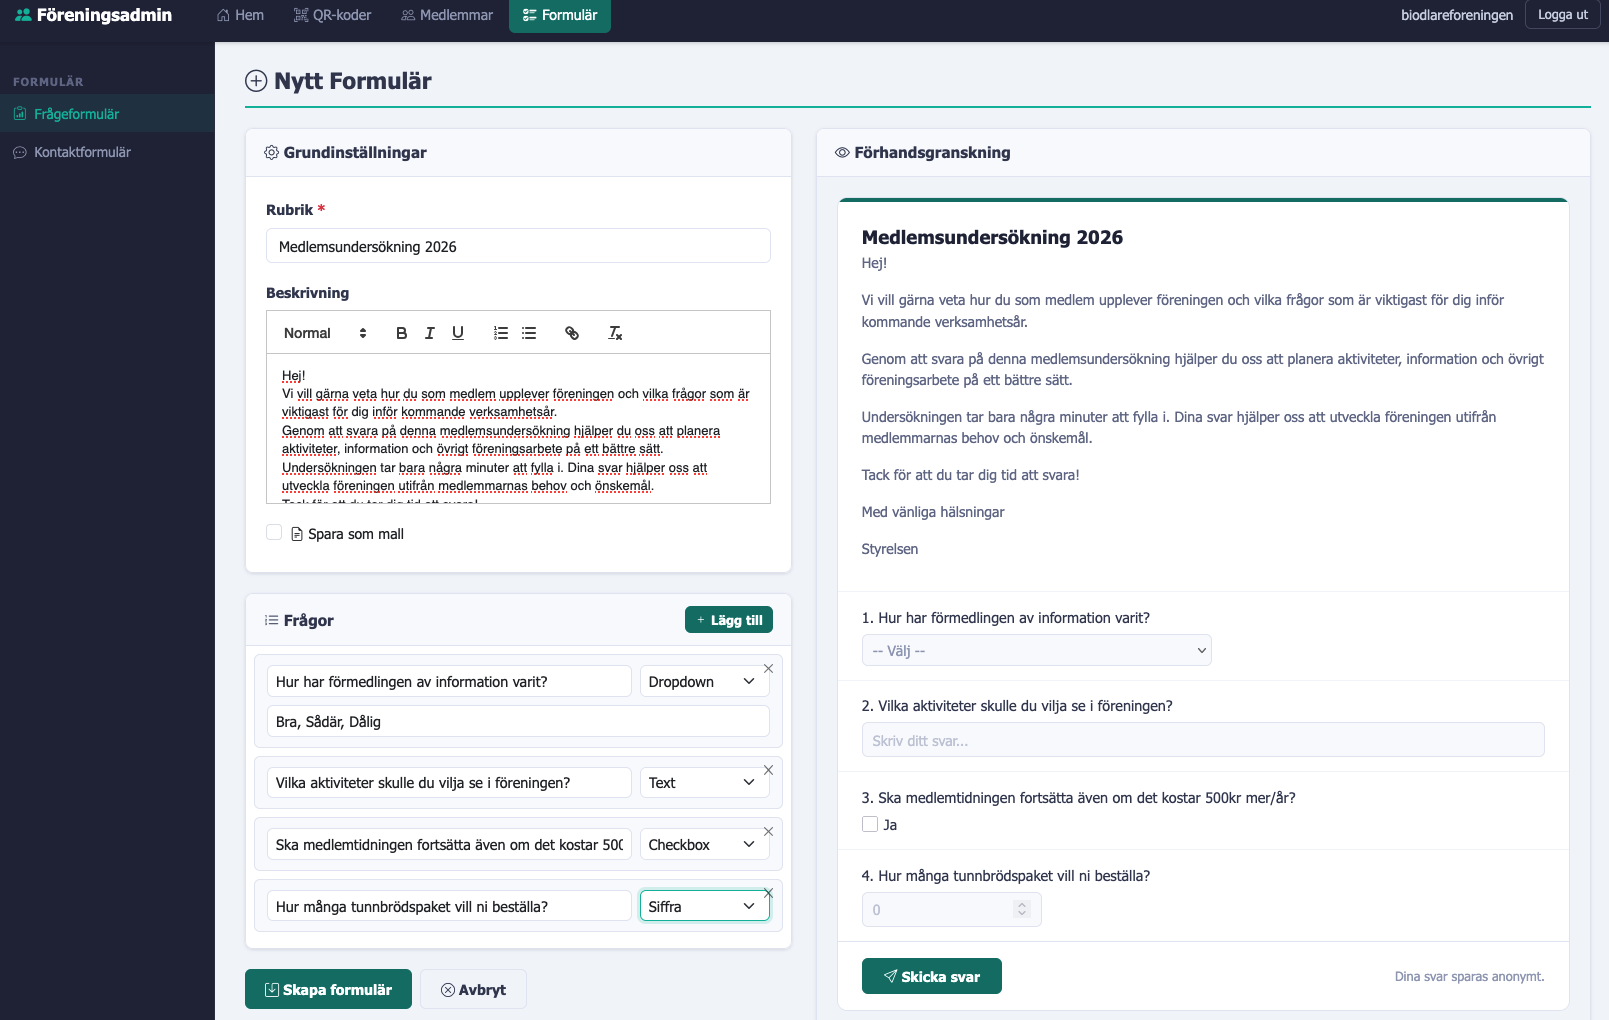
Task: Underline text in description editor
Action: coord(457,332)
